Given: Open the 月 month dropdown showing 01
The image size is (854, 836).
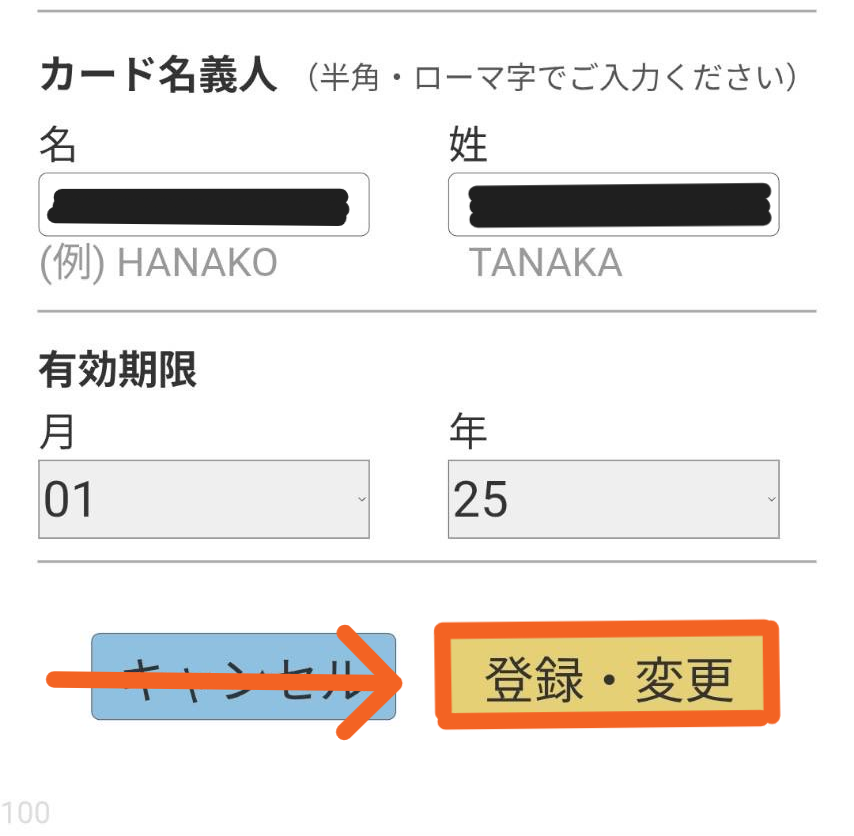Looking at the screenshot, I should click(203, 499).
